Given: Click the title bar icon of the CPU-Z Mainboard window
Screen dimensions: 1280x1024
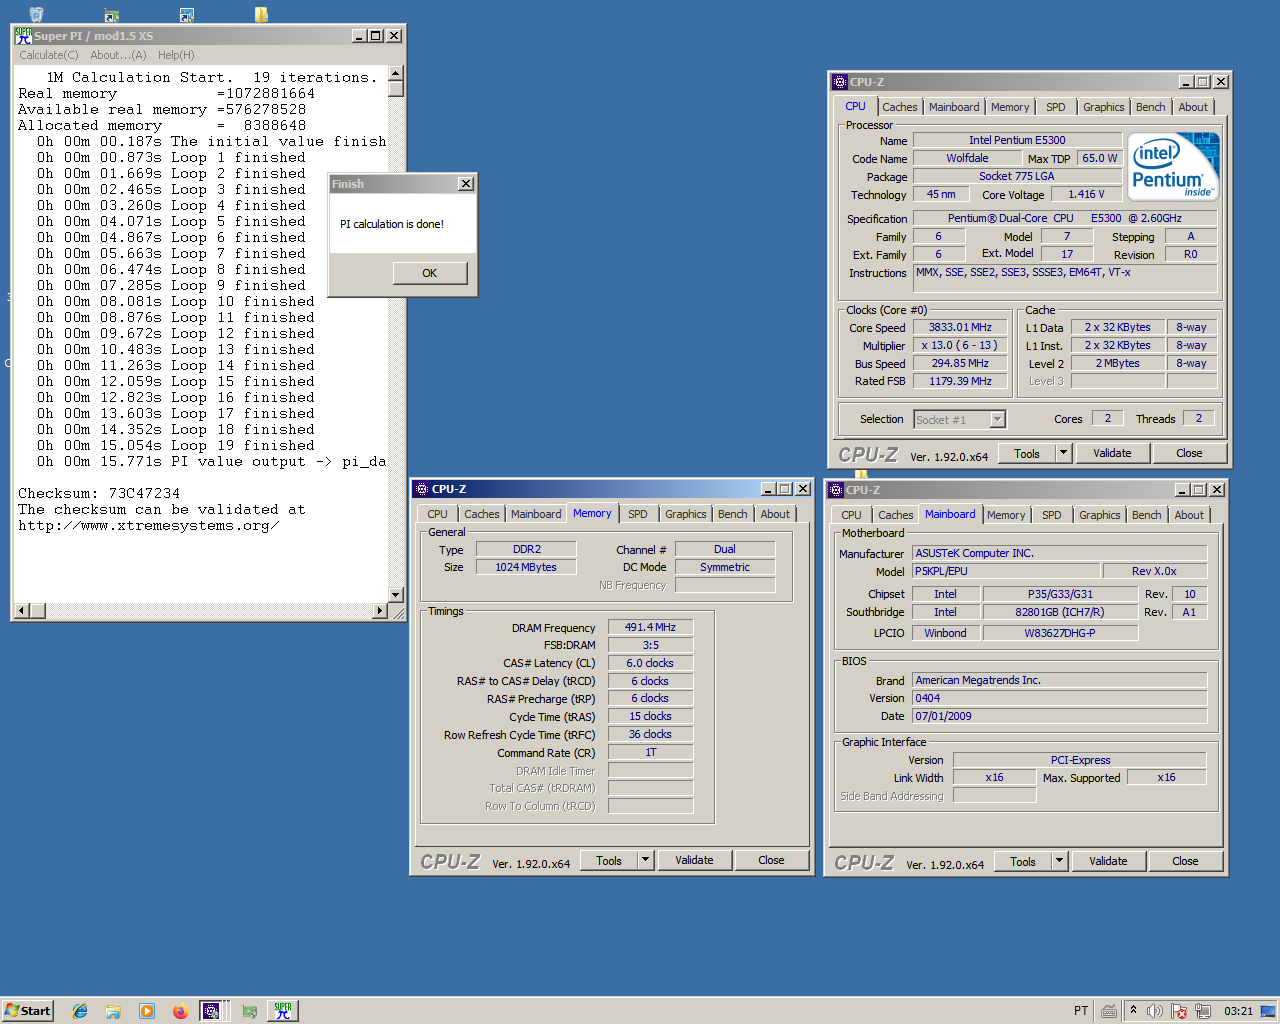Looking at the screenshot, I should pyautogui.click(x=836, y=490).
